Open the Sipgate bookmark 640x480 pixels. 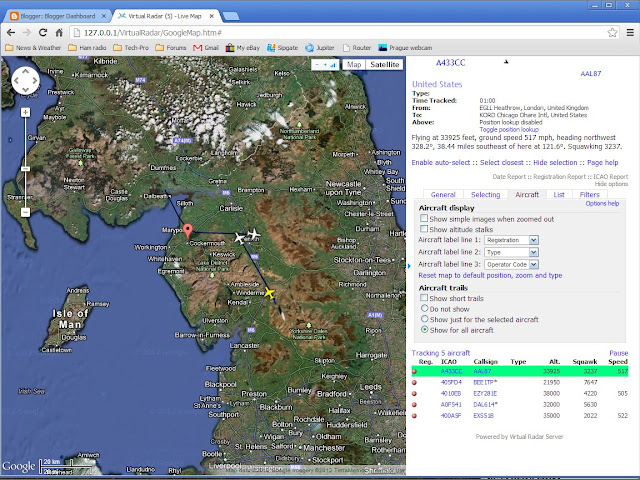click(282, 48)
